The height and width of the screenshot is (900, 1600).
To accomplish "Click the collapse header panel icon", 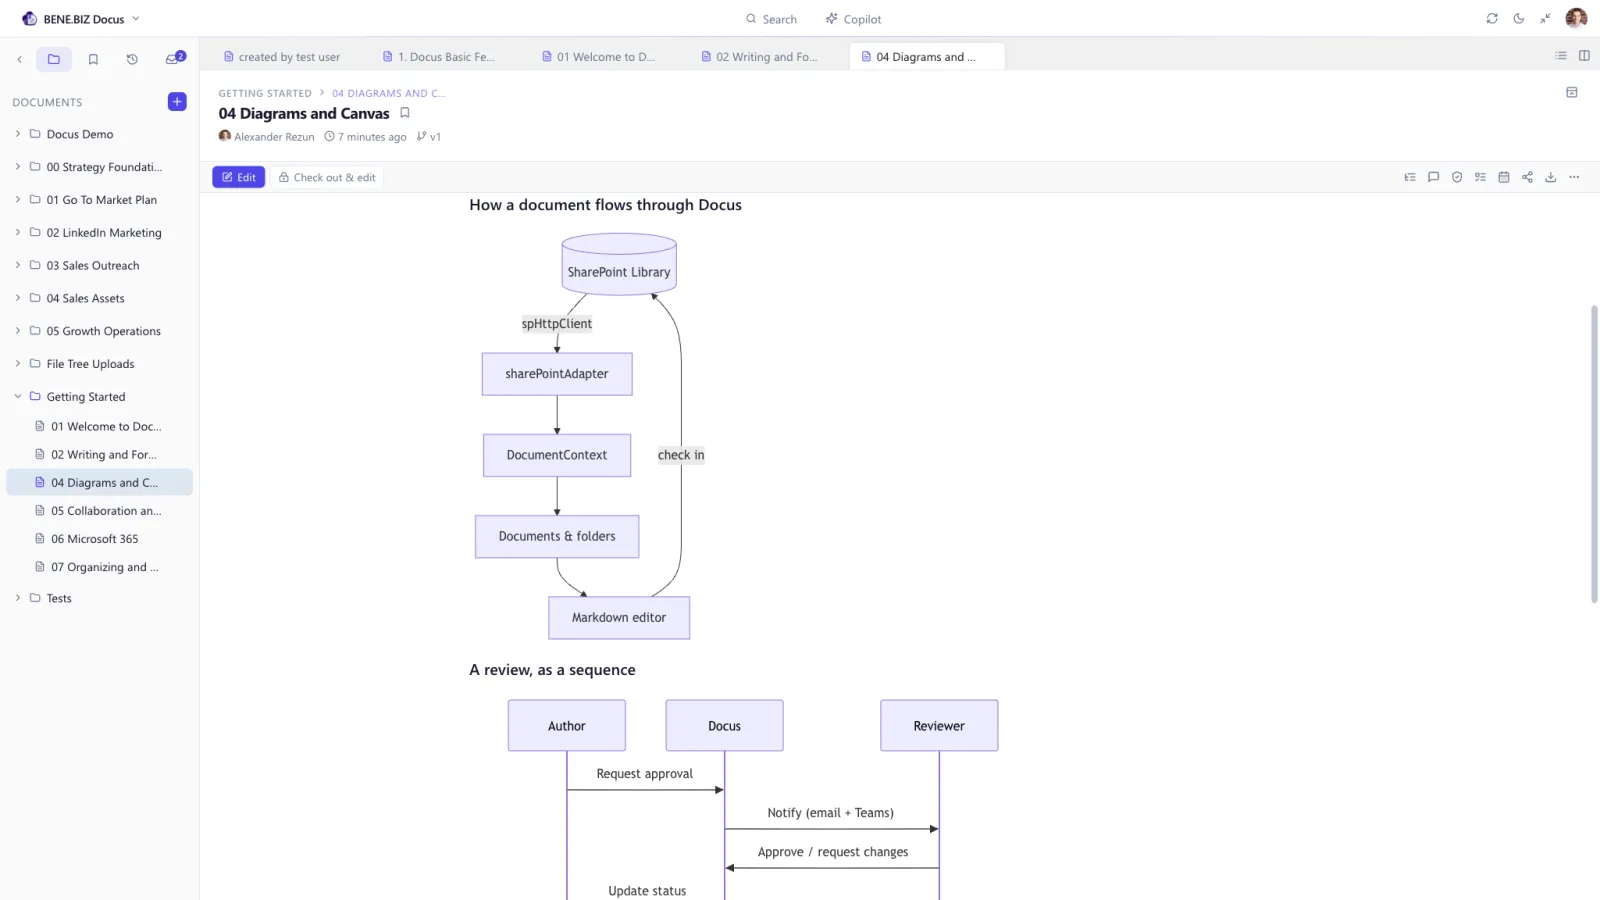I will click(x=1572, y=92).
